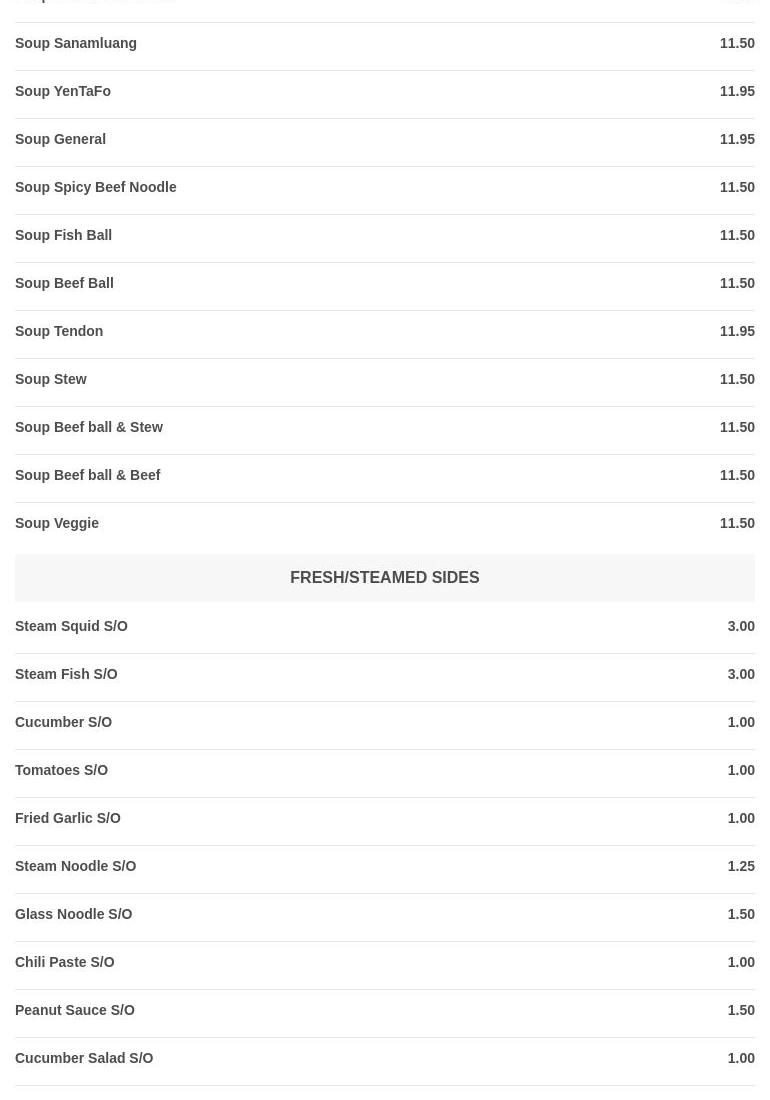The height and width of the screenshot is (1100, 770).
Task: Click the Peanut Sauce S/O entry
Action: click(75, 1011)
